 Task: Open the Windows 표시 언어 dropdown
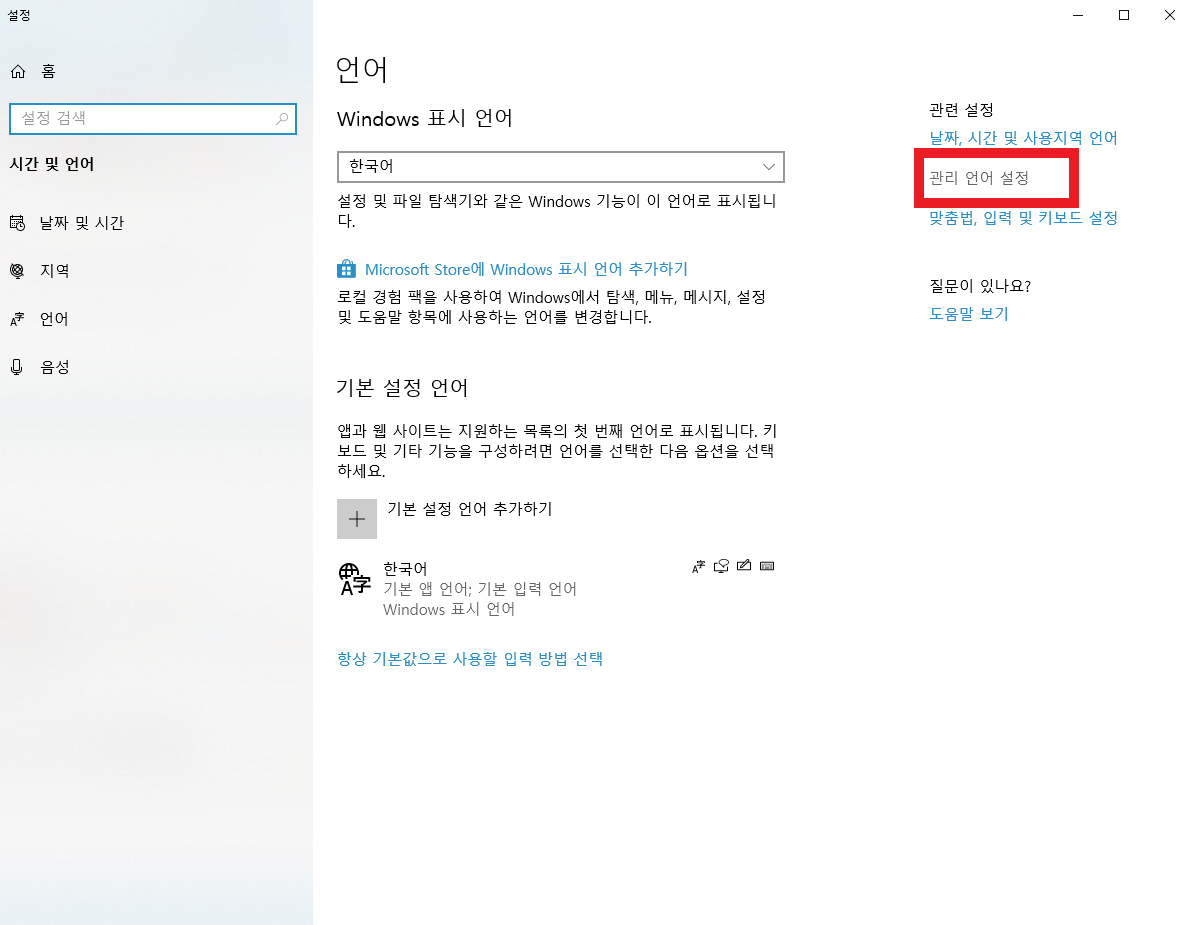560,167
